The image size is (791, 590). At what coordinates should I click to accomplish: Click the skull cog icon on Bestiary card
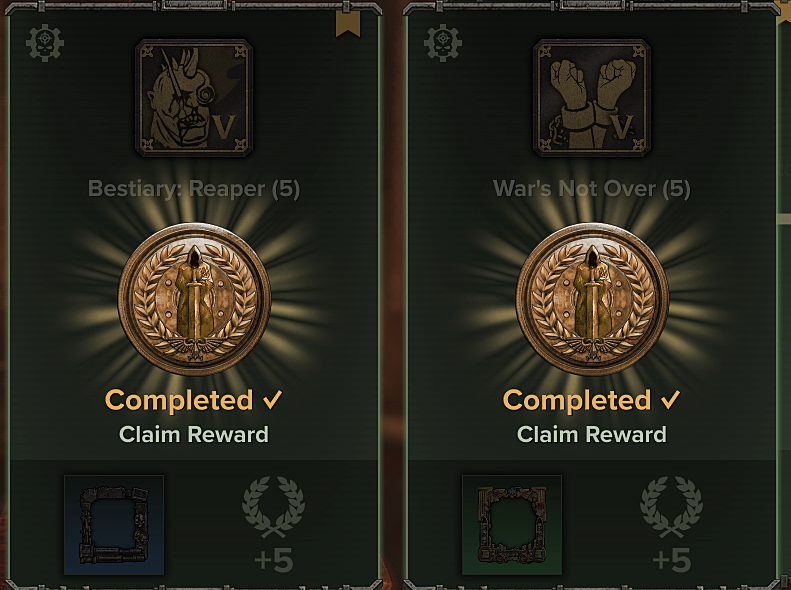click(x=45, y=43)
